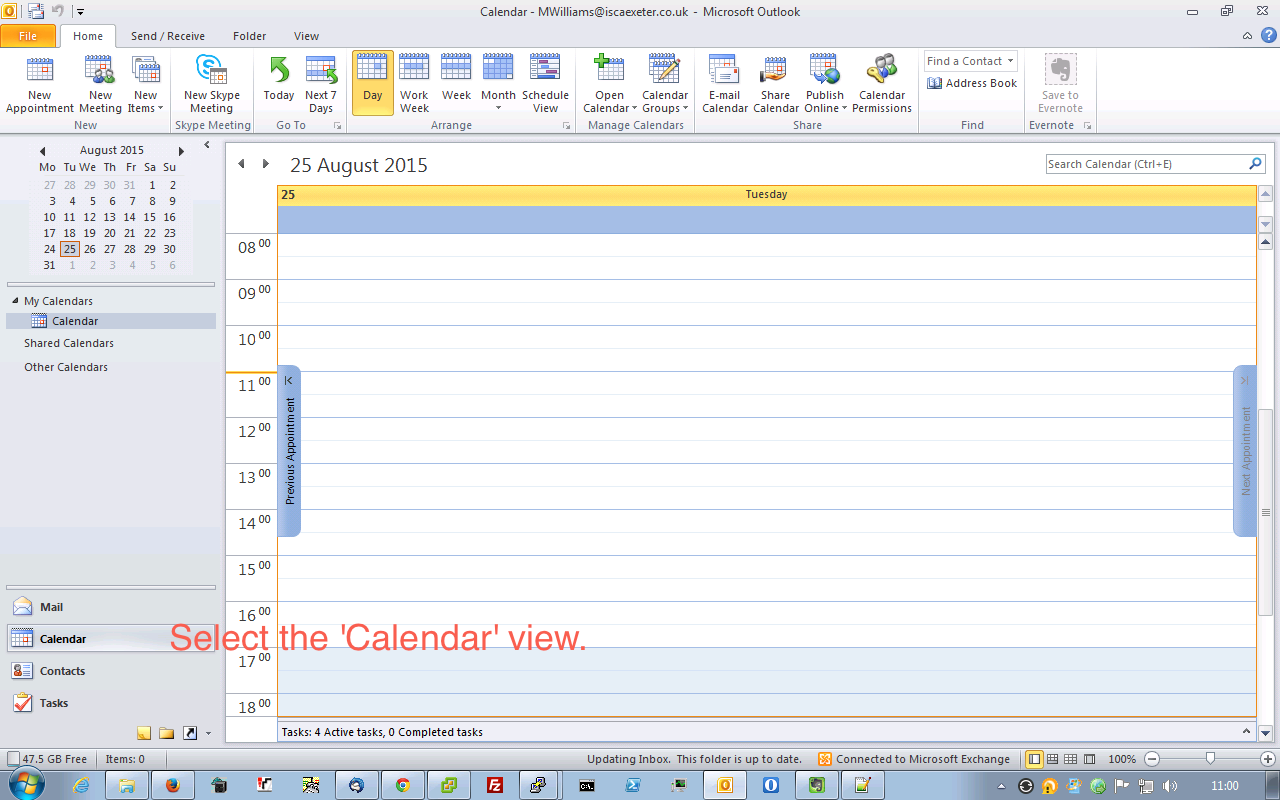This screenshot has width=1280, height=800.
Task: Click the E-mail Calendar button
Action: click(x=725, y=84)
